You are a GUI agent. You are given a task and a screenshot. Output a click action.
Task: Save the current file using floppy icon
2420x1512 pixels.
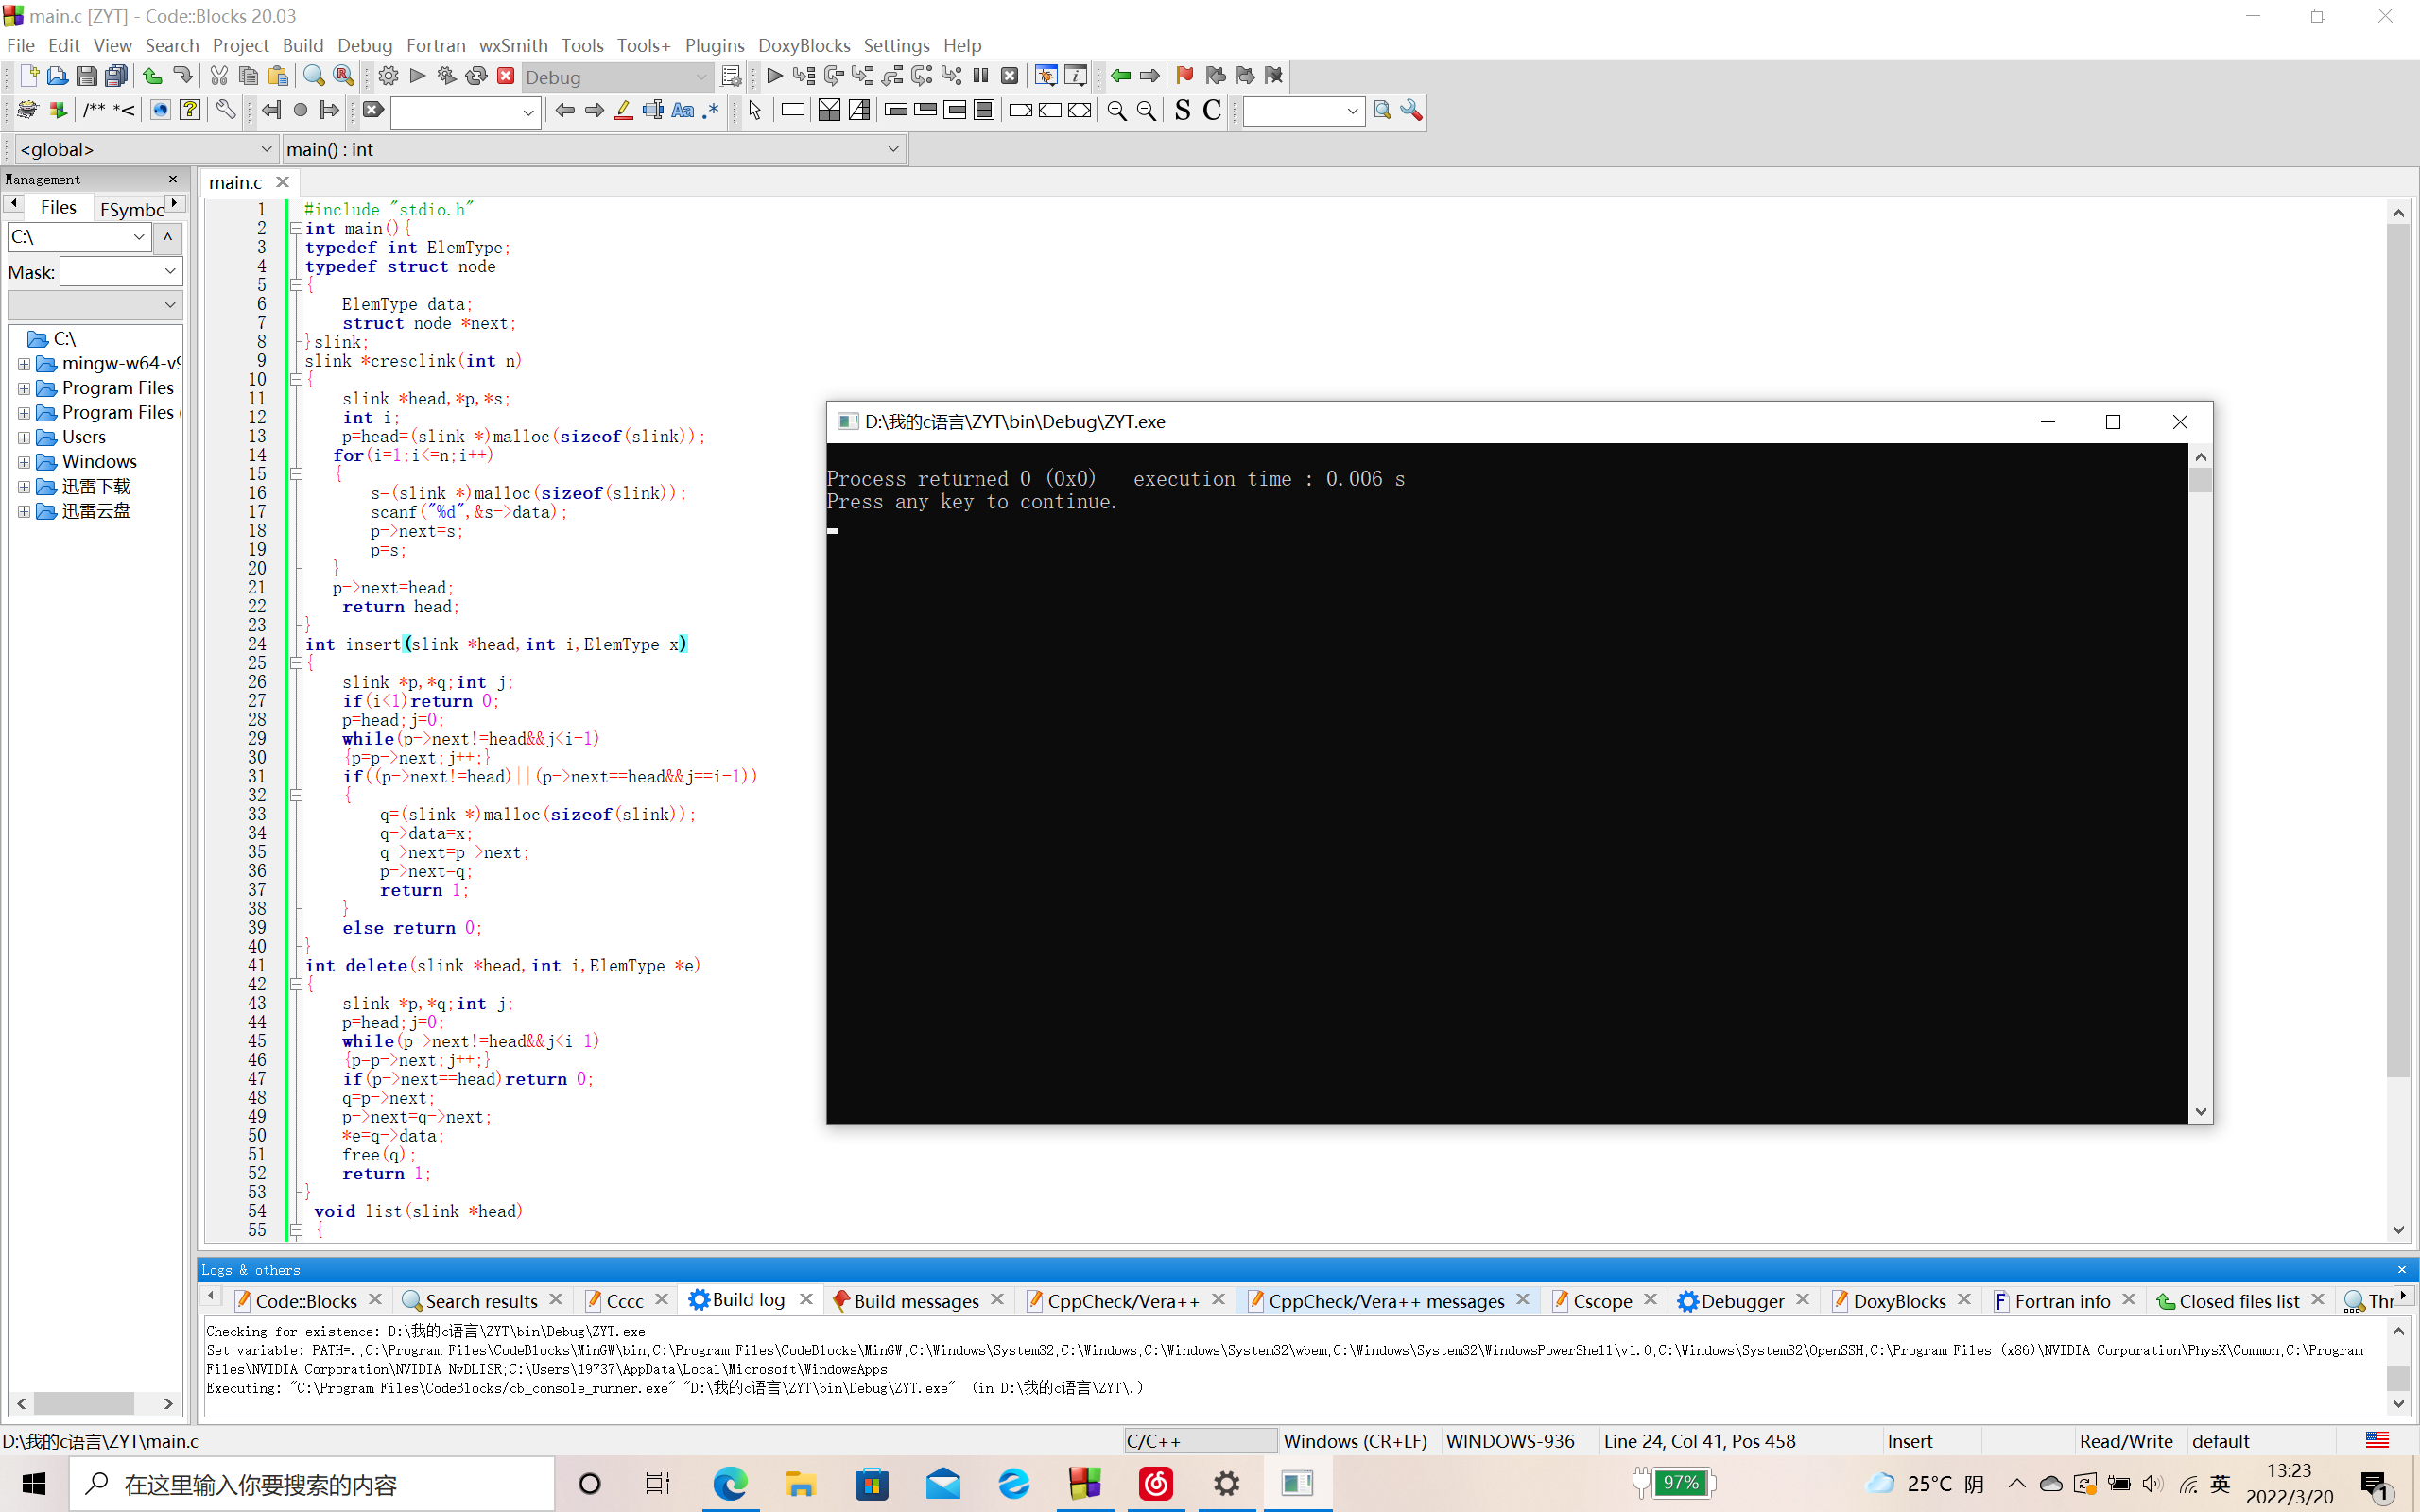[x=86, y=76]
